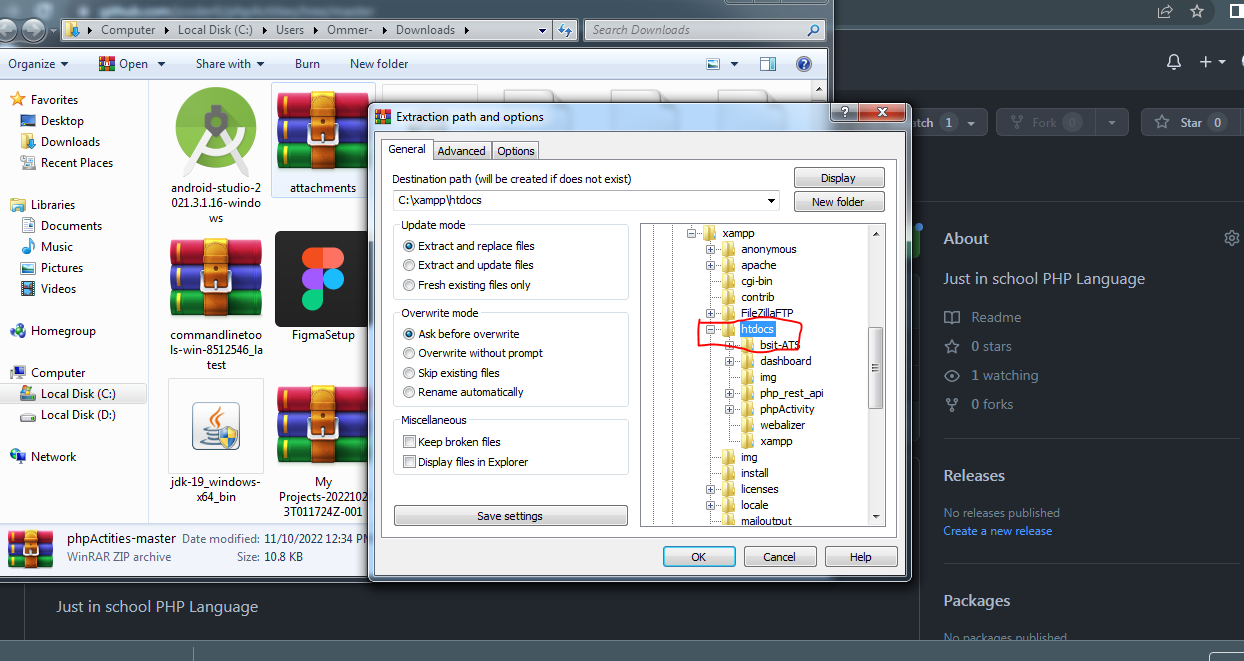Screen dimensions: 1244x661
Task: Select the webalizer folder in the tree
Action: [x=782, y=425]
